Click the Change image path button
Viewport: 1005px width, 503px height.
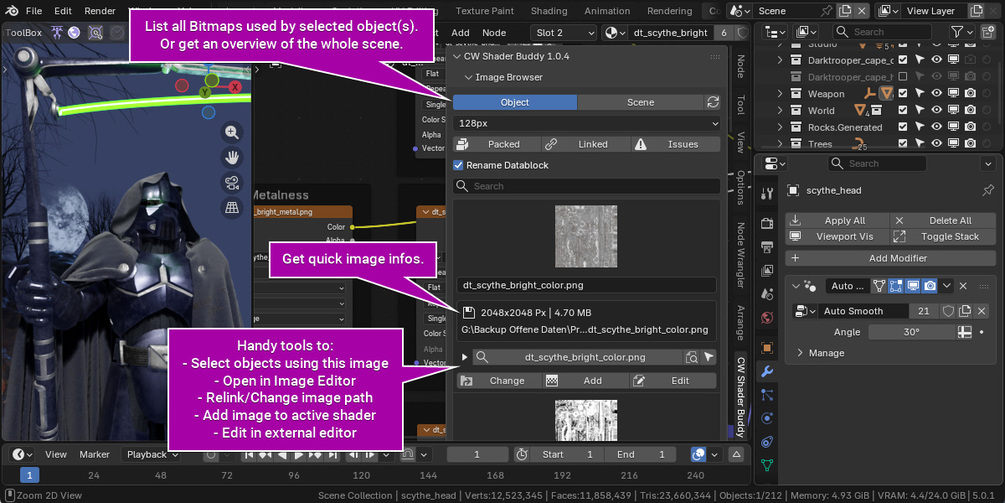pyautogui.click(x=500, y=381)
